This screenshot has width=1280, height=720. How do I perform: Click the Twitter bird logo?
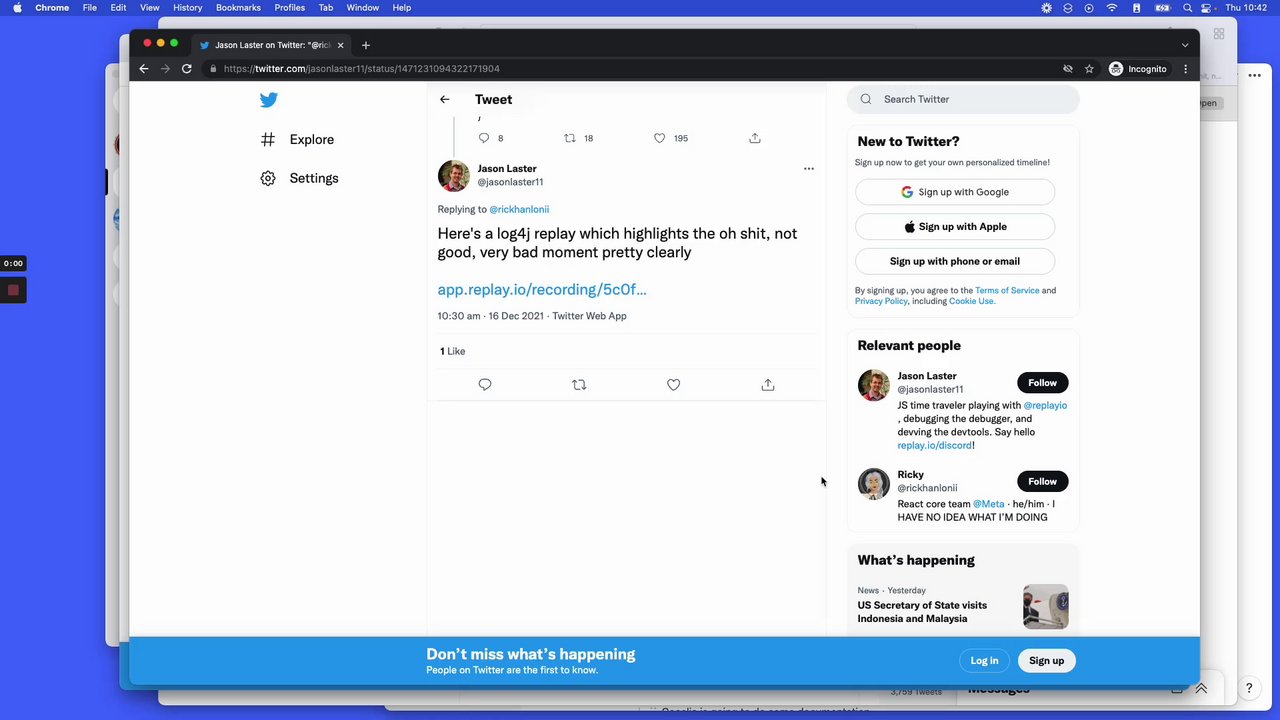[268, 100]
